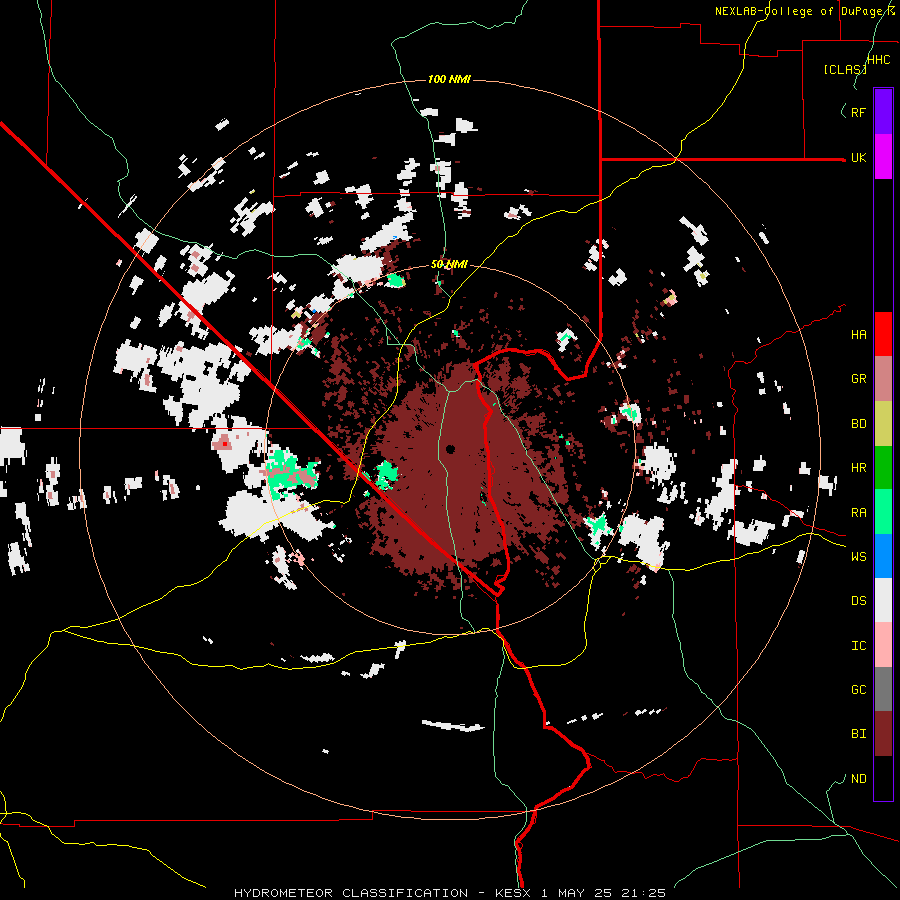Click the dark red BI legend swatch

coord(883,734)
